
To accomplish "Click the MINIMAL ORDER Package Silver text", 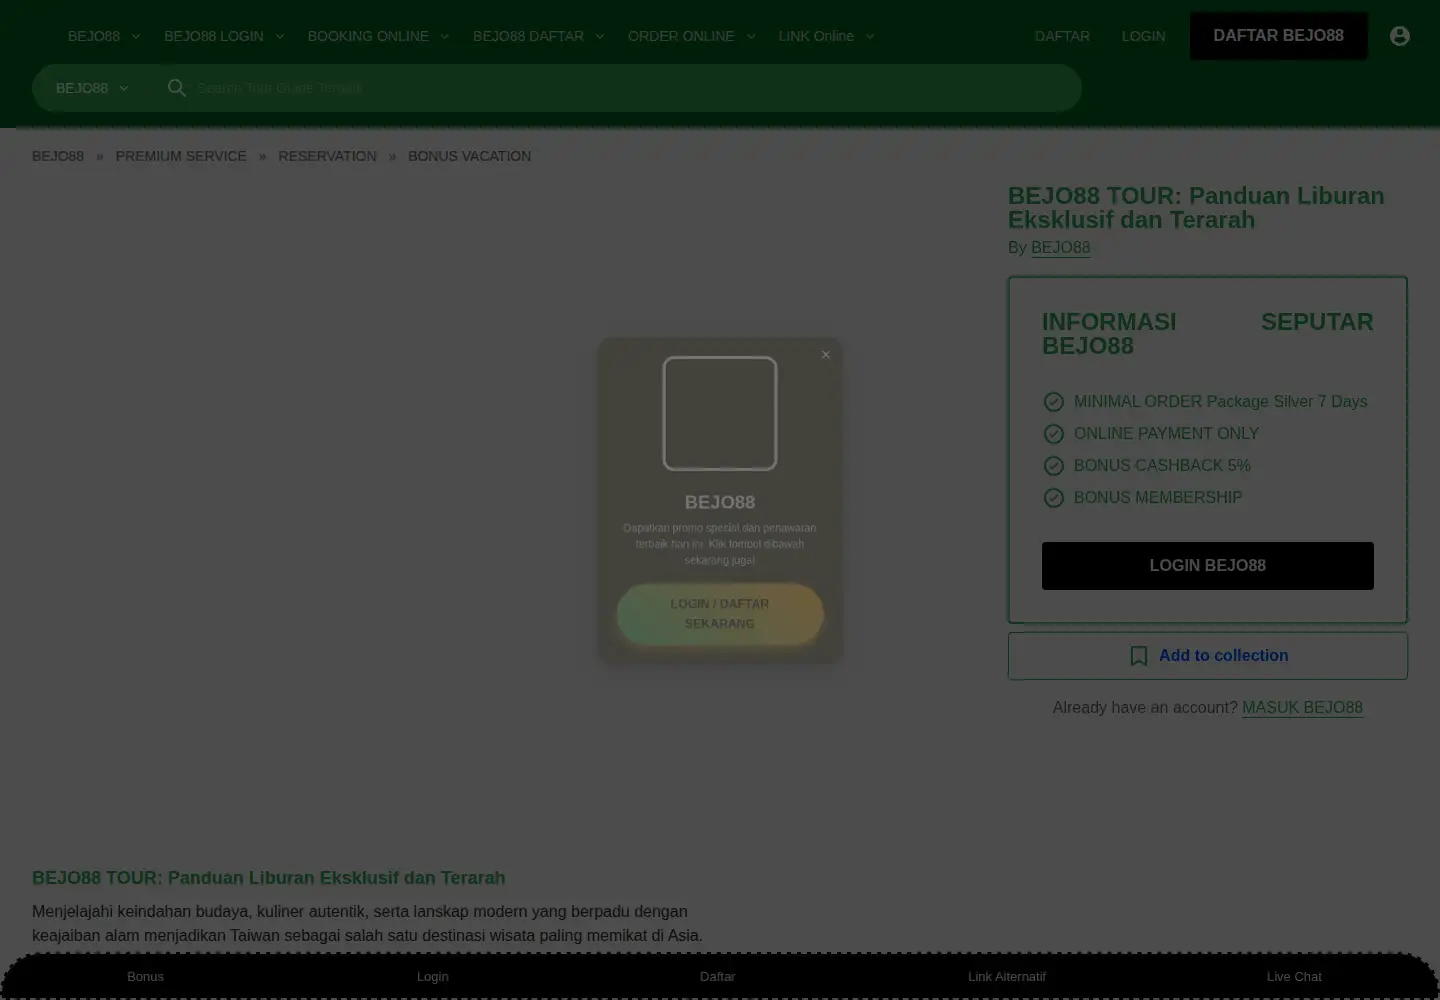I will (x=1220, y=402).
